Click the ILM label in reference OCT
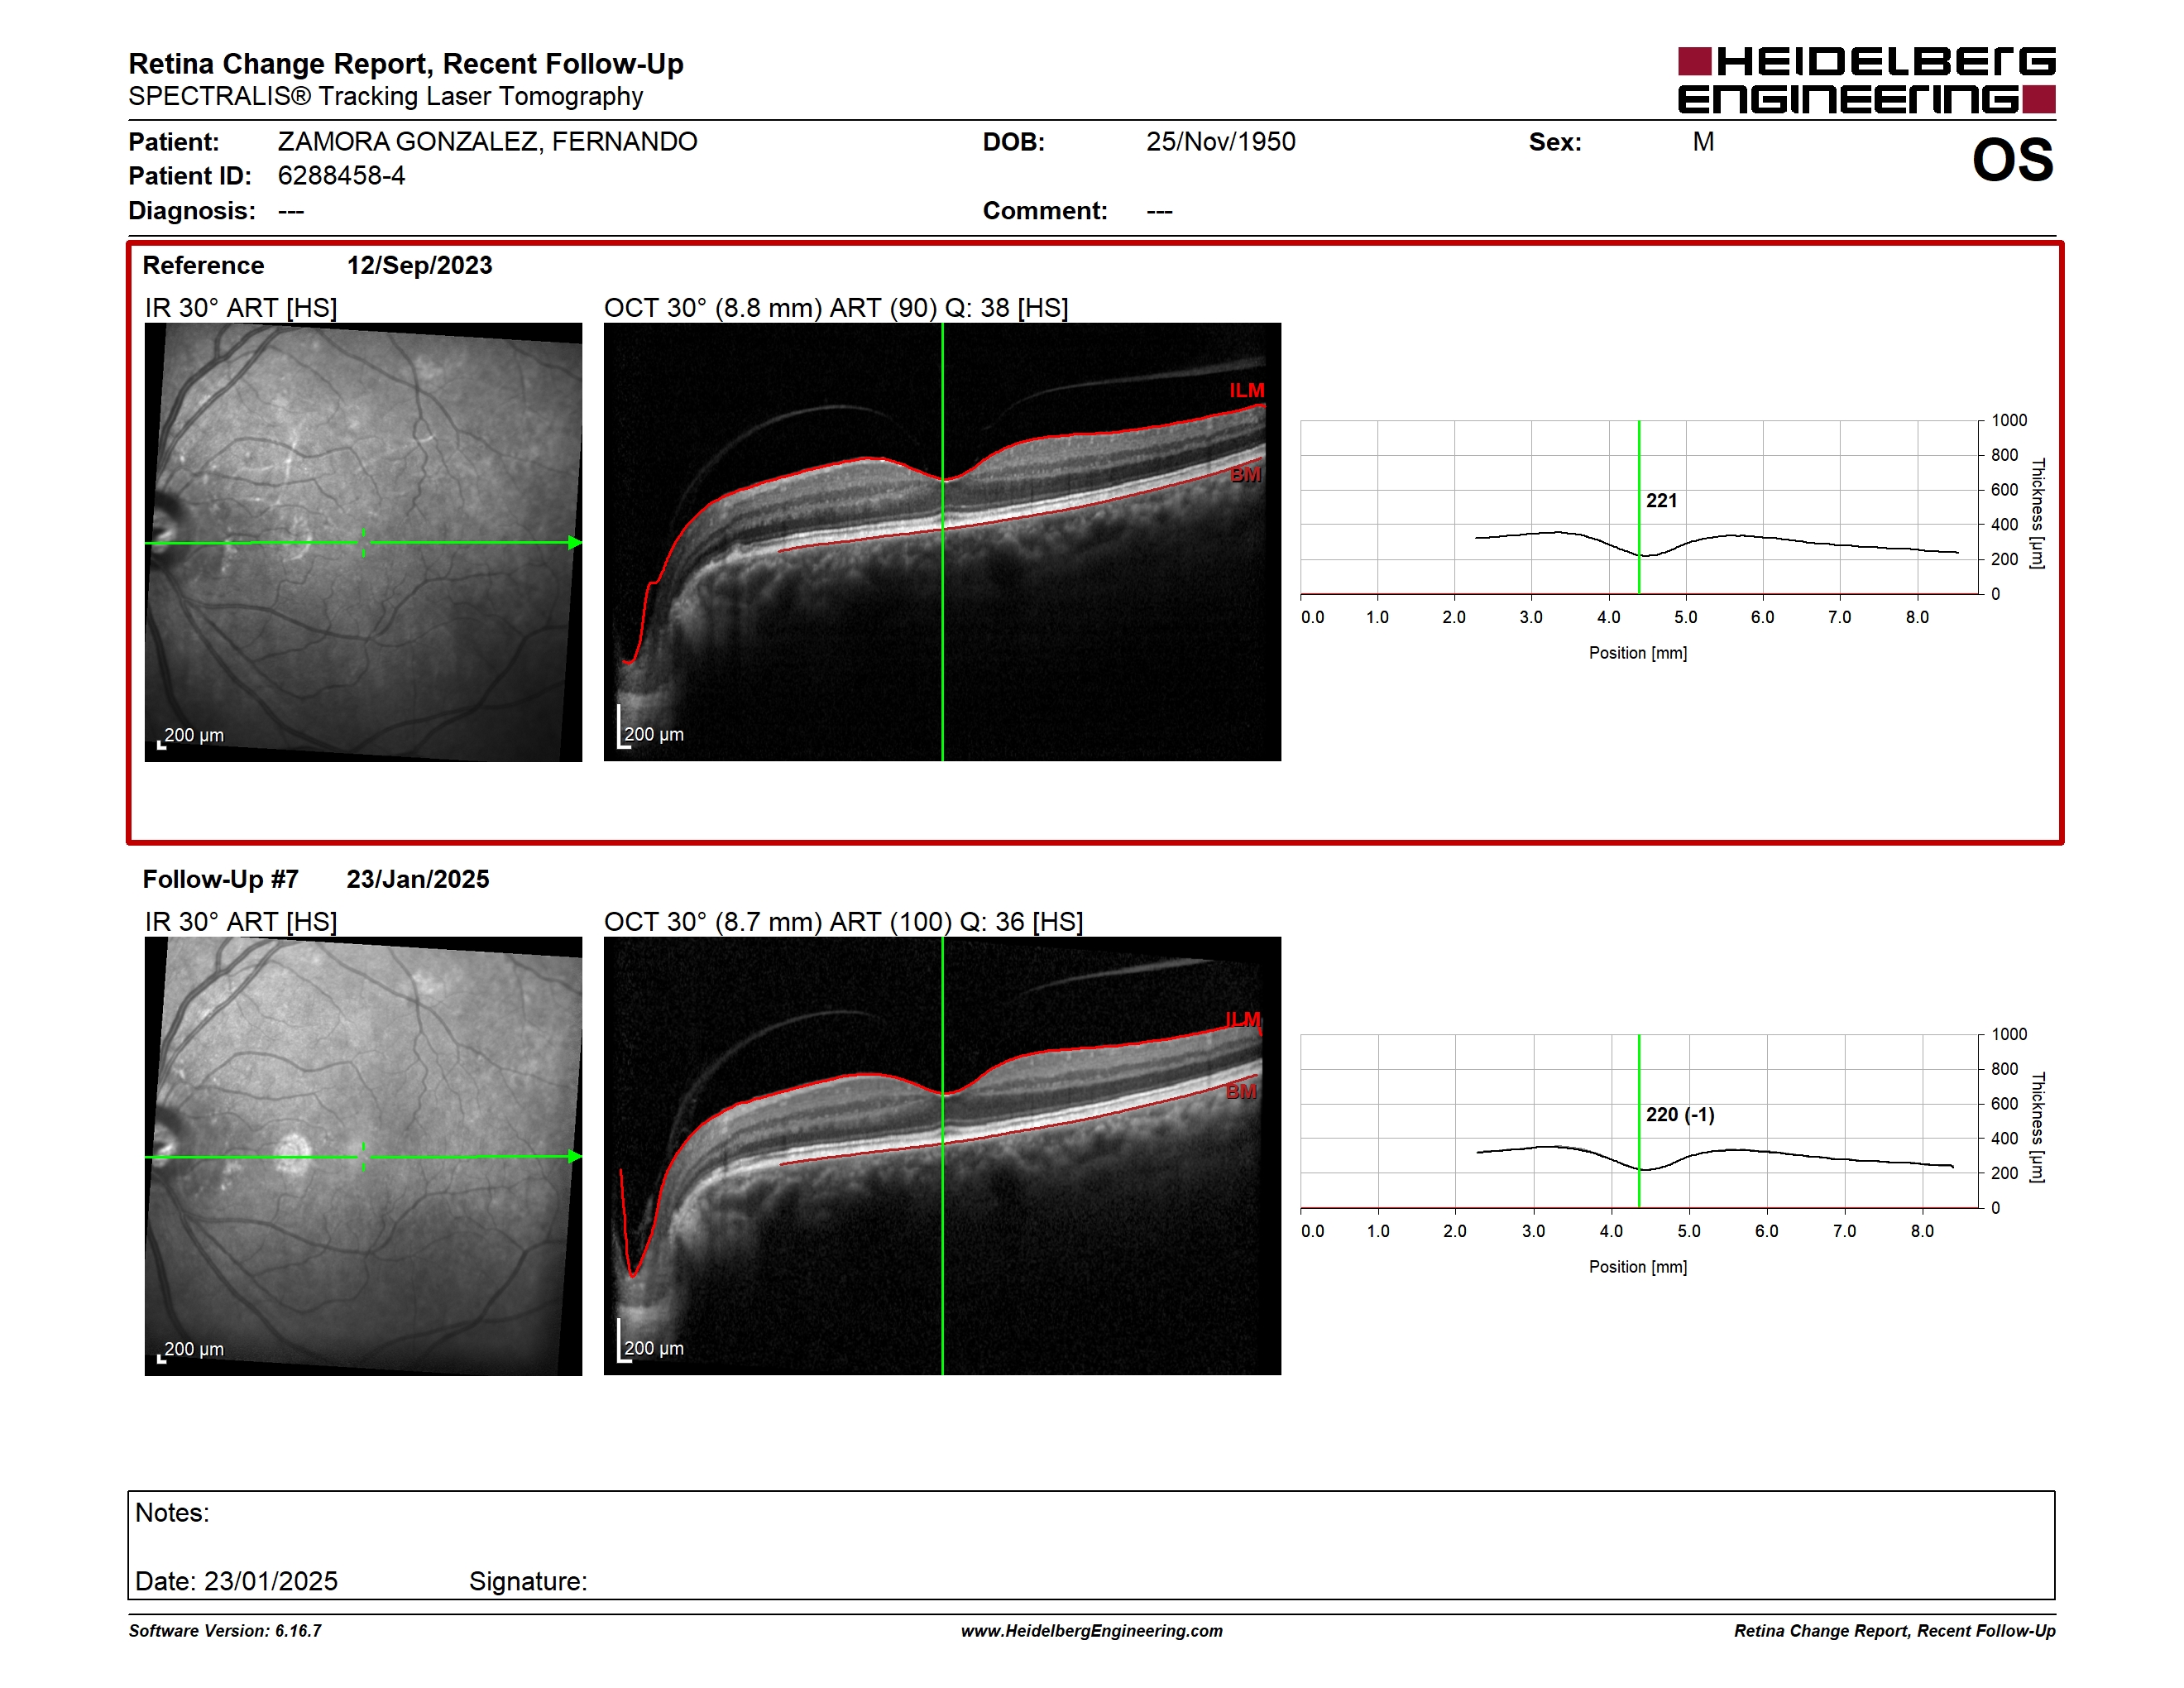The width and height of the screenshot is (2184, 1688). click(x=1247, y=391)
